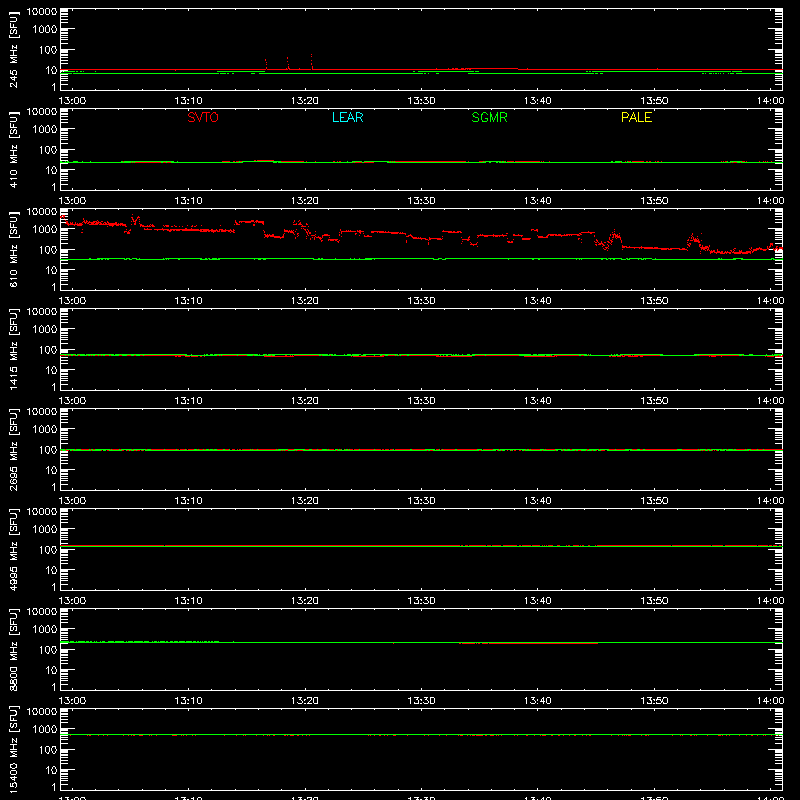Click 13:50 time label under 2695 MHz panel
The height and width of the screenshot is (800, 800).
pyautogui.click(x=654, y=501)
